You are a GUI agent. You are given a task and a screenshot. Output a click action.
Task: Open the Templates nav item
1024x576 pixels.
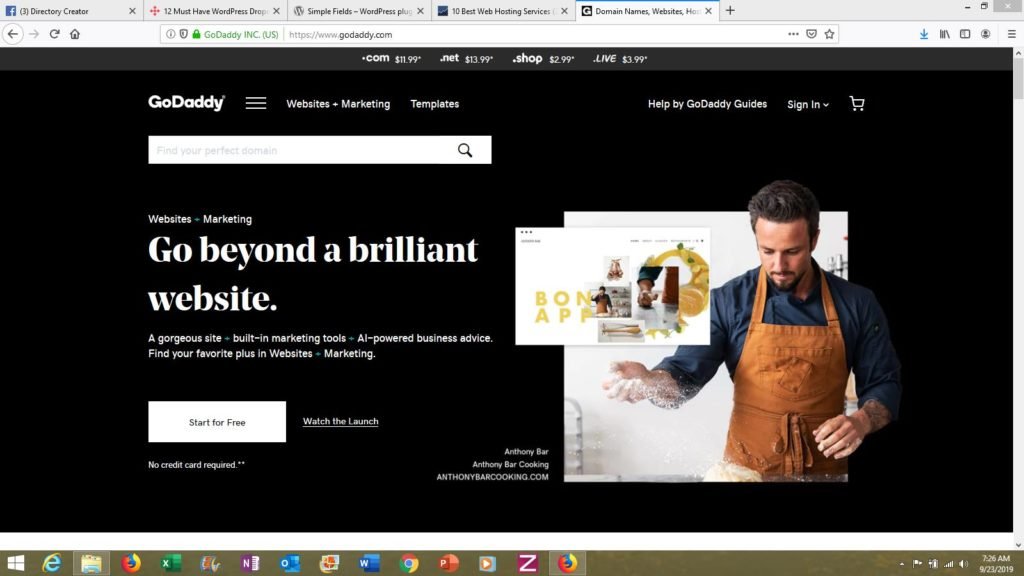coord(434,104)
